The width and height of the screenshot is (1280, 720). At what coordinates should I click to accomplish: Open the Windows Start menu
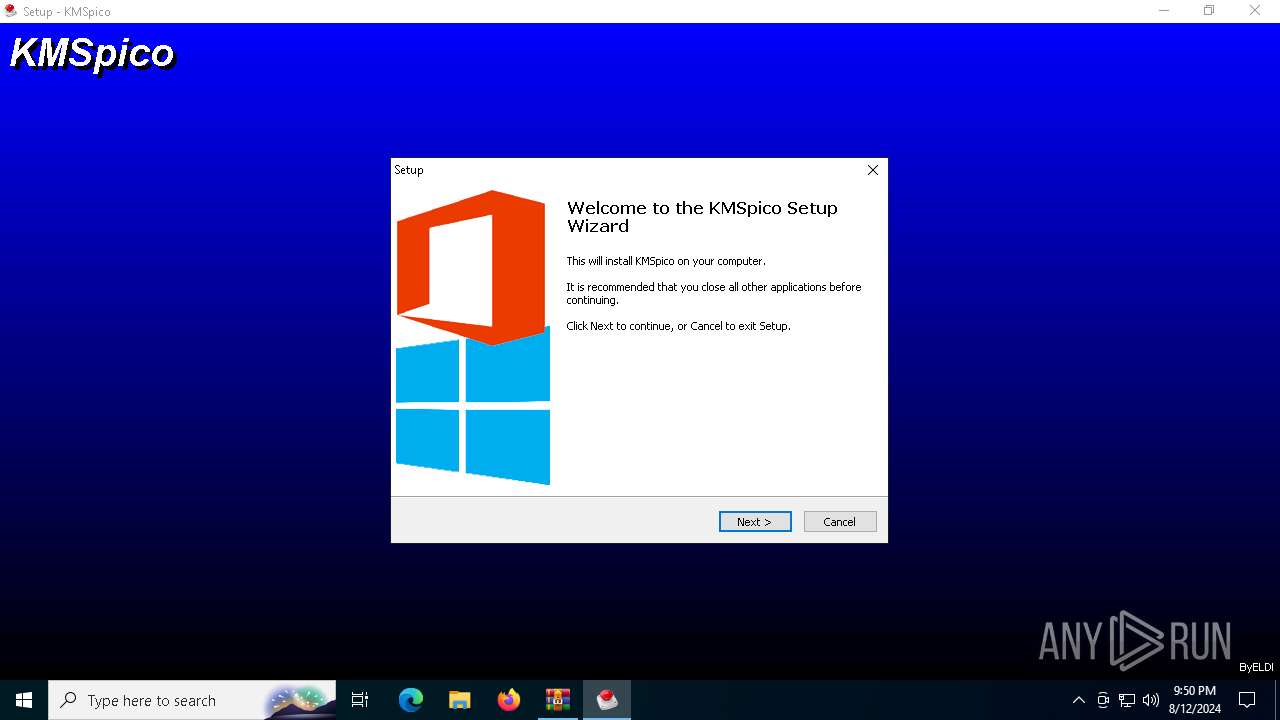click(x=24, y=700)
